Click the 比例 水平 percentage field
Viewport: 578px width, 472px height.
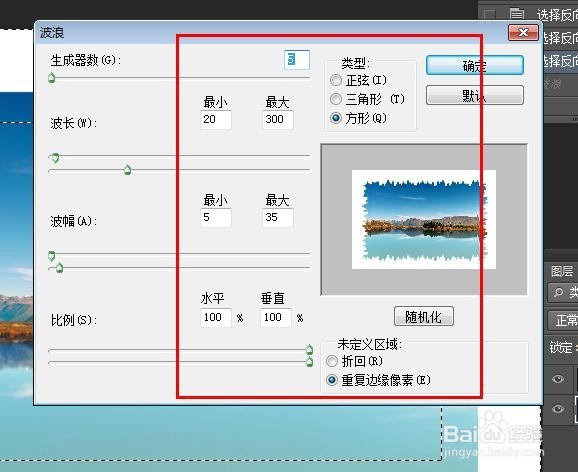pyautogui.click(x=216, y=317)
